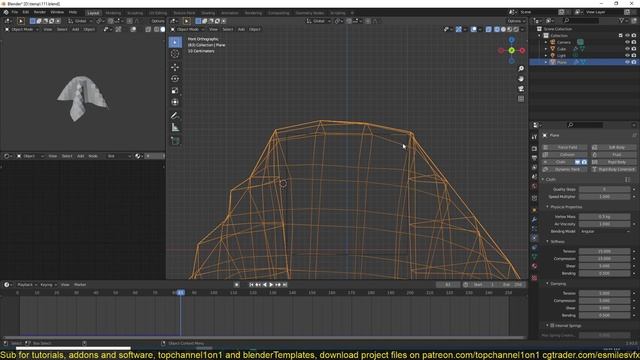Open the Physics properties tab icon

point(534,238)
